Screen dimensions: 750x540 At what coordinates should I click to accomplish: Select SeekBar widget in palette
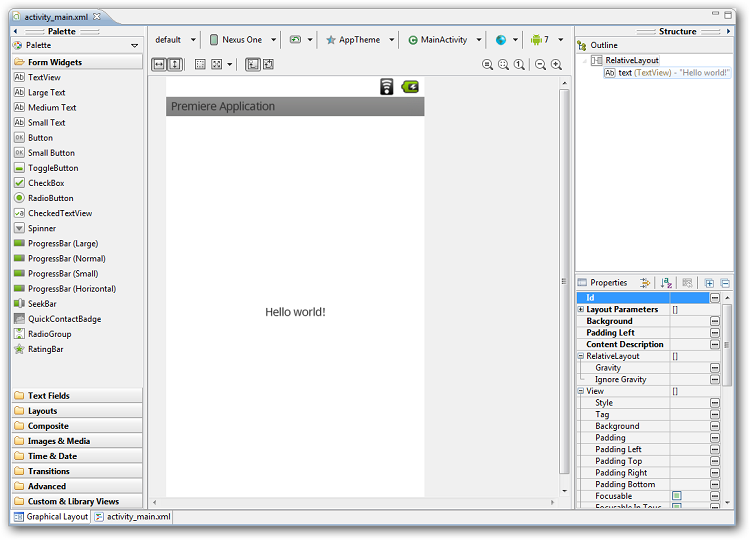click(42, 304)
